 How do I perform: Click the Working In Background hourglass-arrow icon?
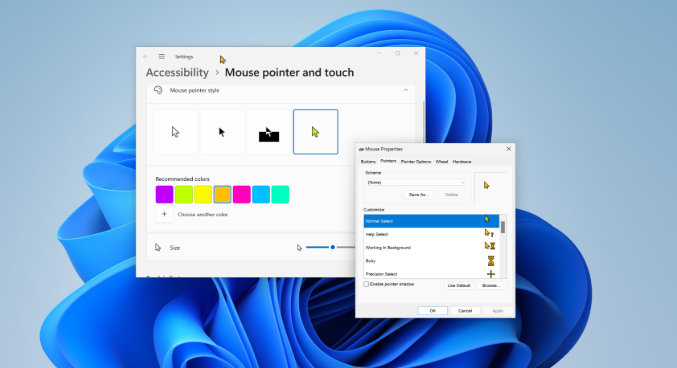coord(490,246)
